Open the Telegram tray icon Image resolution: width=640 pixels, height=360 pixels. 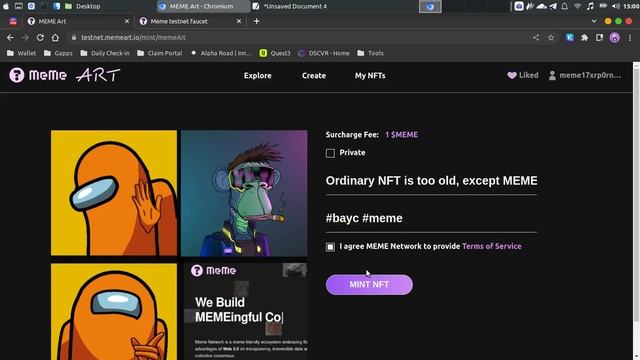553,6
